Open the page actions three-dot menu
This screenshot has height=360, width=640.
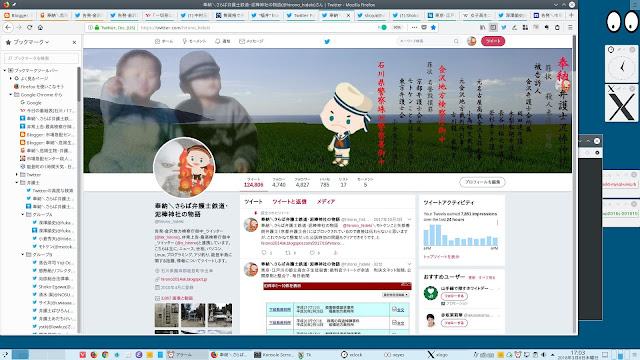point(414,27)
